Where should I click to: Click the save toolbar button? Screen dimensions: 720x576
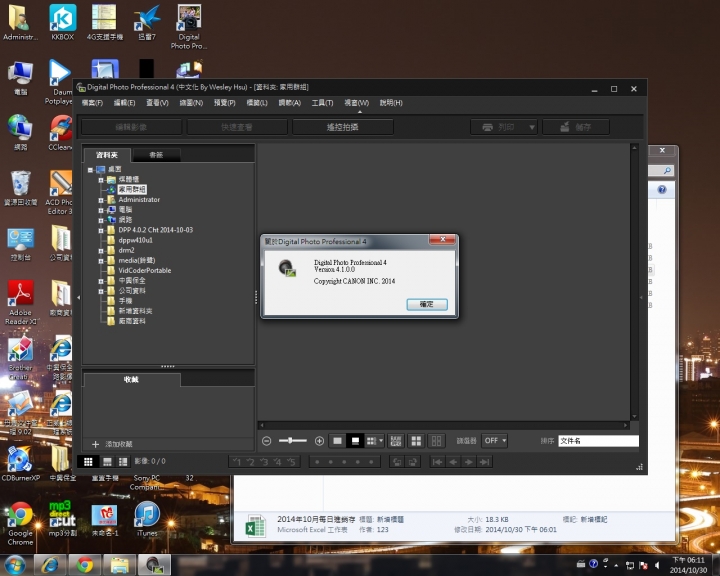point(576,127)
